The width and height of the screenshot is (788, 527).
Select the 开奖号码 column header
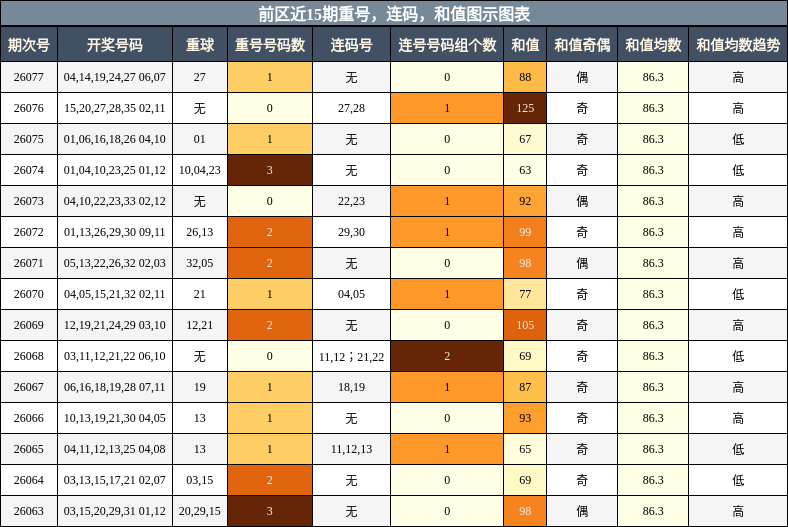[115, 45]
